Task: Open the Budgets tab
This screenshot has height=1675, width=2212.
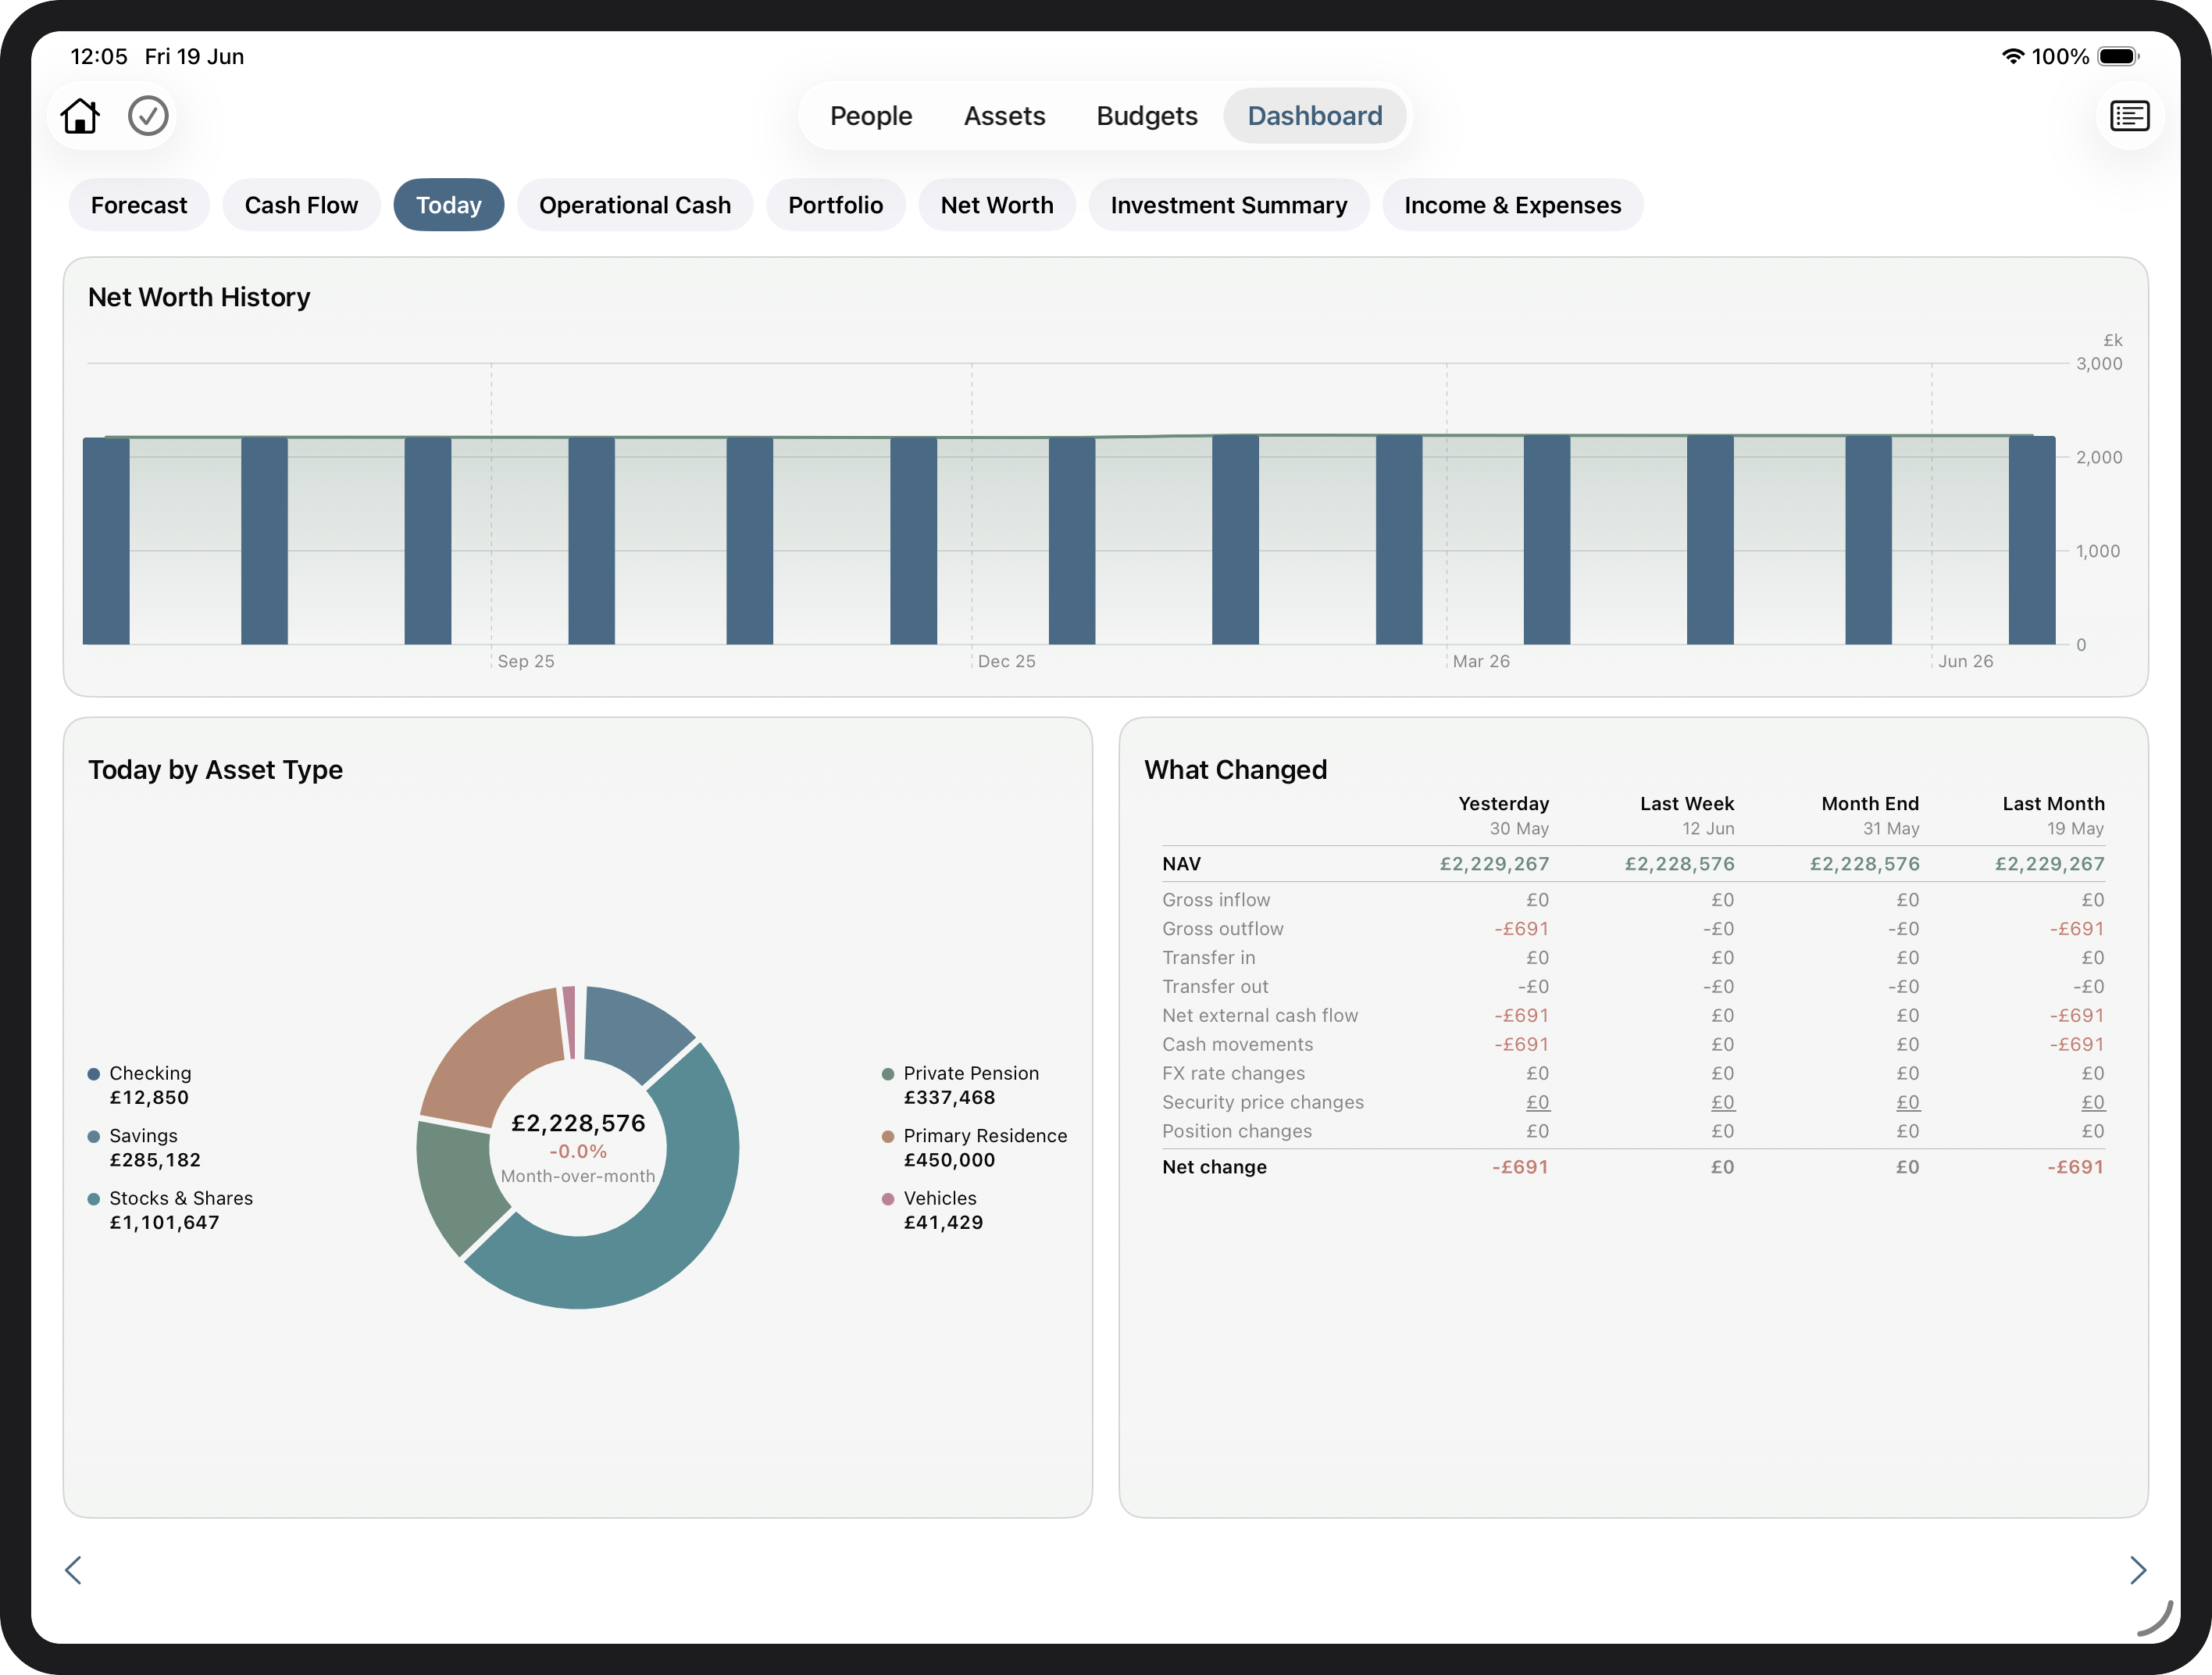Action: pos(1147,116)
